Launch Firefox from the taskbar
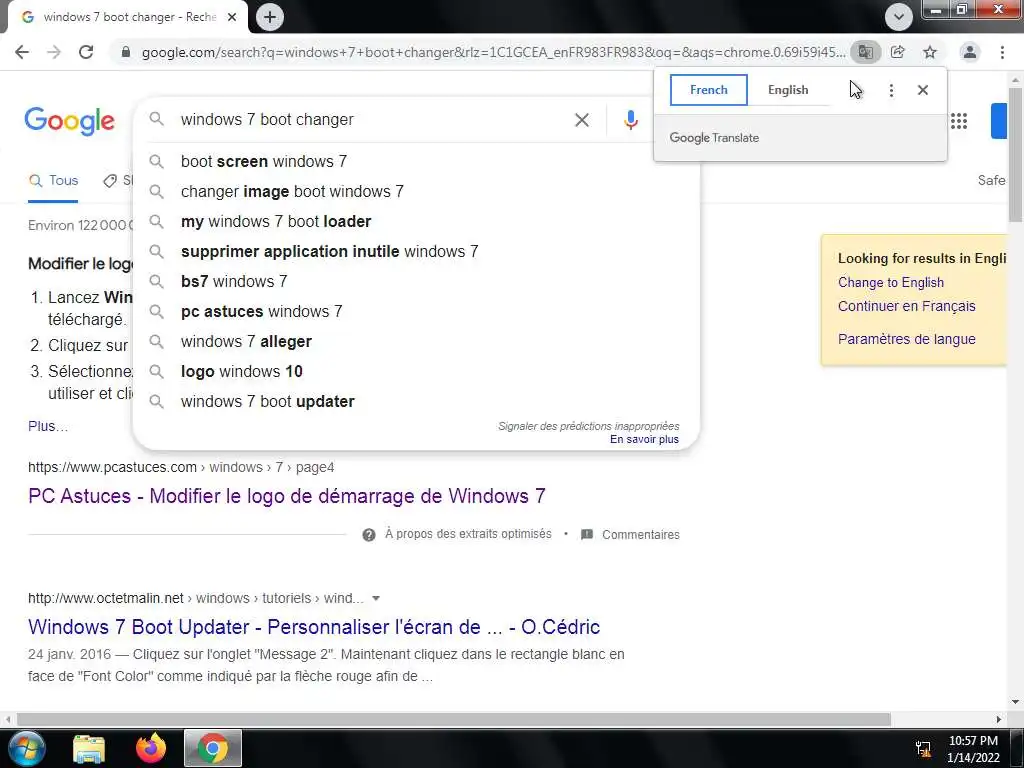Screen dimensions: 1024x768 [x=151, y=748]
